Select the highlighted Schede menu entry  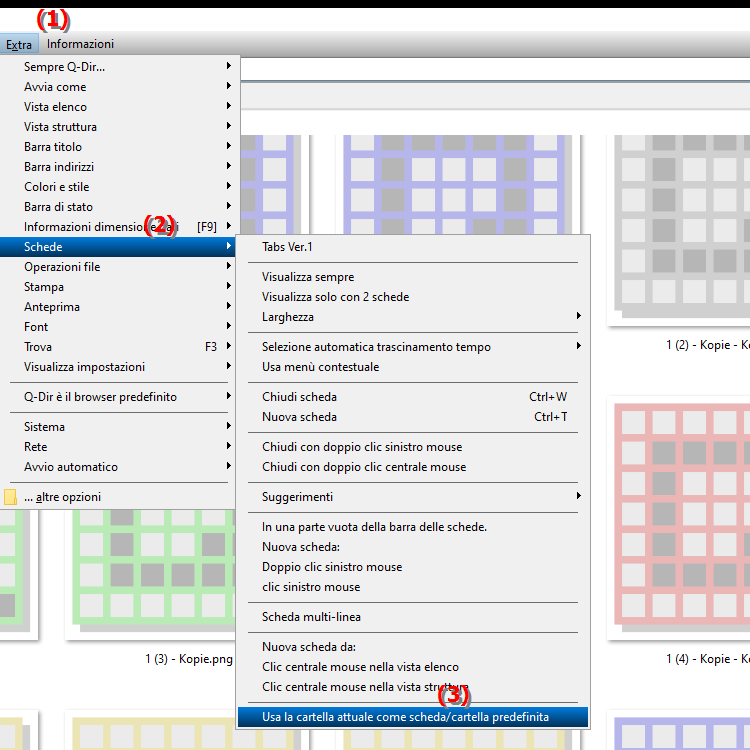118,247
